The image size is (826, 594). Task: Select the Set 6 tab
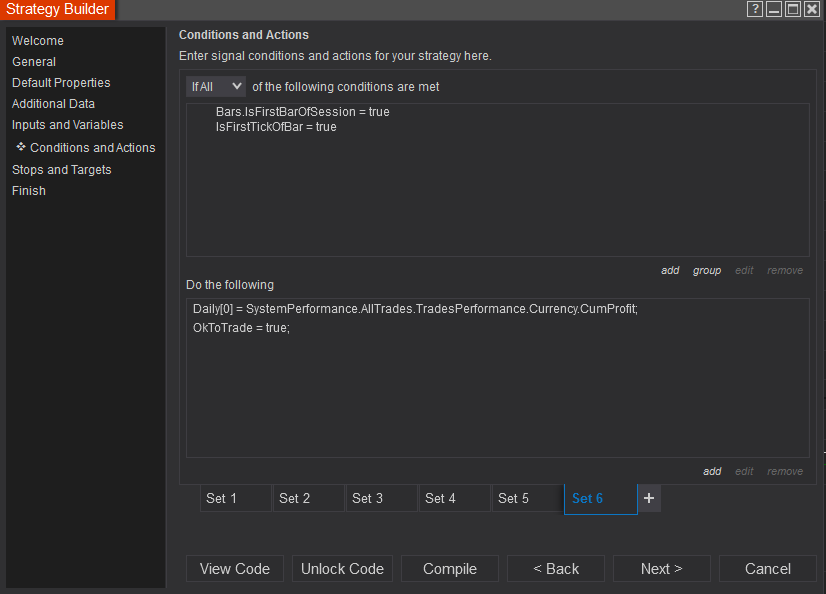pos(600,498)
